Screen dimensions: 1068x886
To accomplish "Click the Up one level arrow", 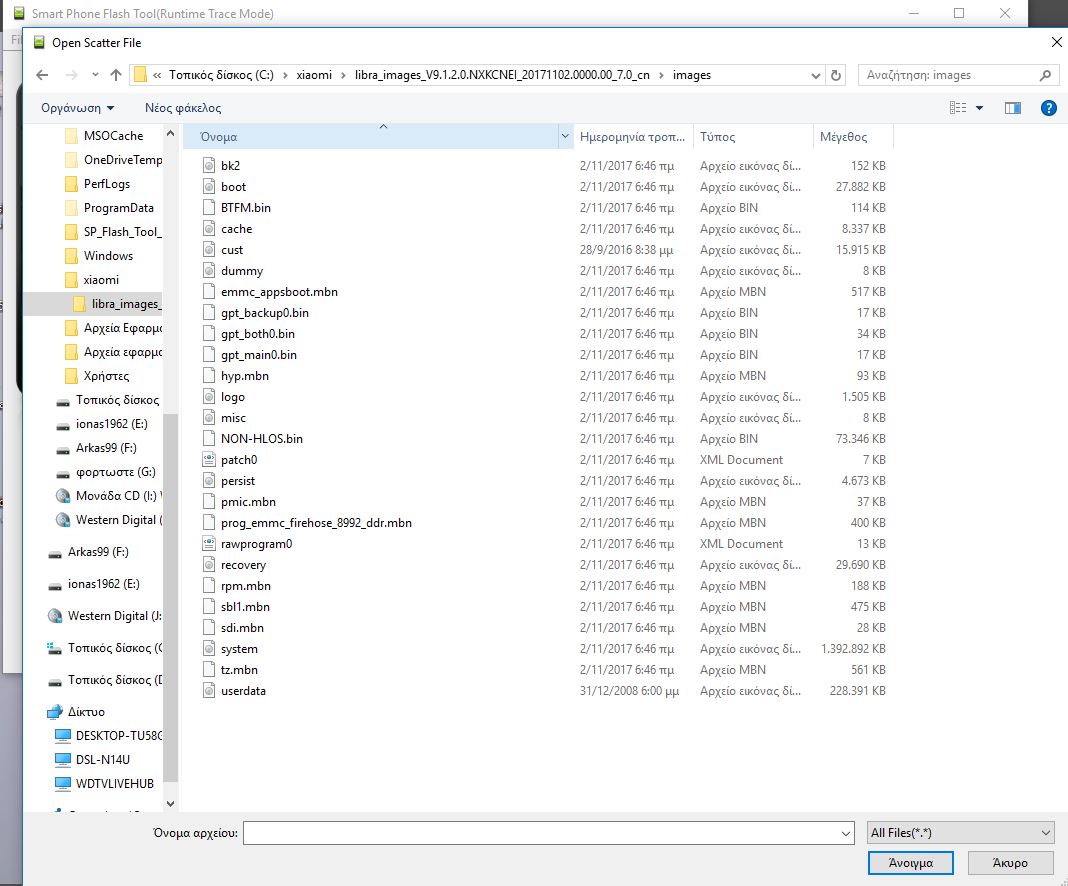I will pos(116,75).
